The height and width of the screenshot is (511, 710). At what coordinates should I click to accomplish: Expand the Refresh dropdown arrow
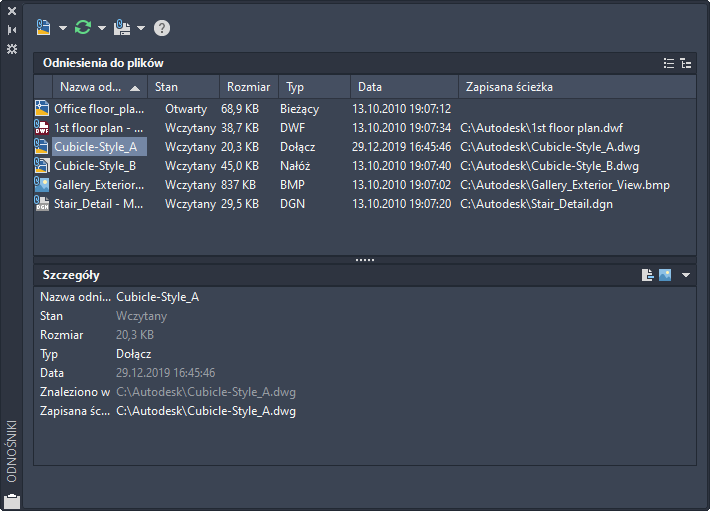101,28
